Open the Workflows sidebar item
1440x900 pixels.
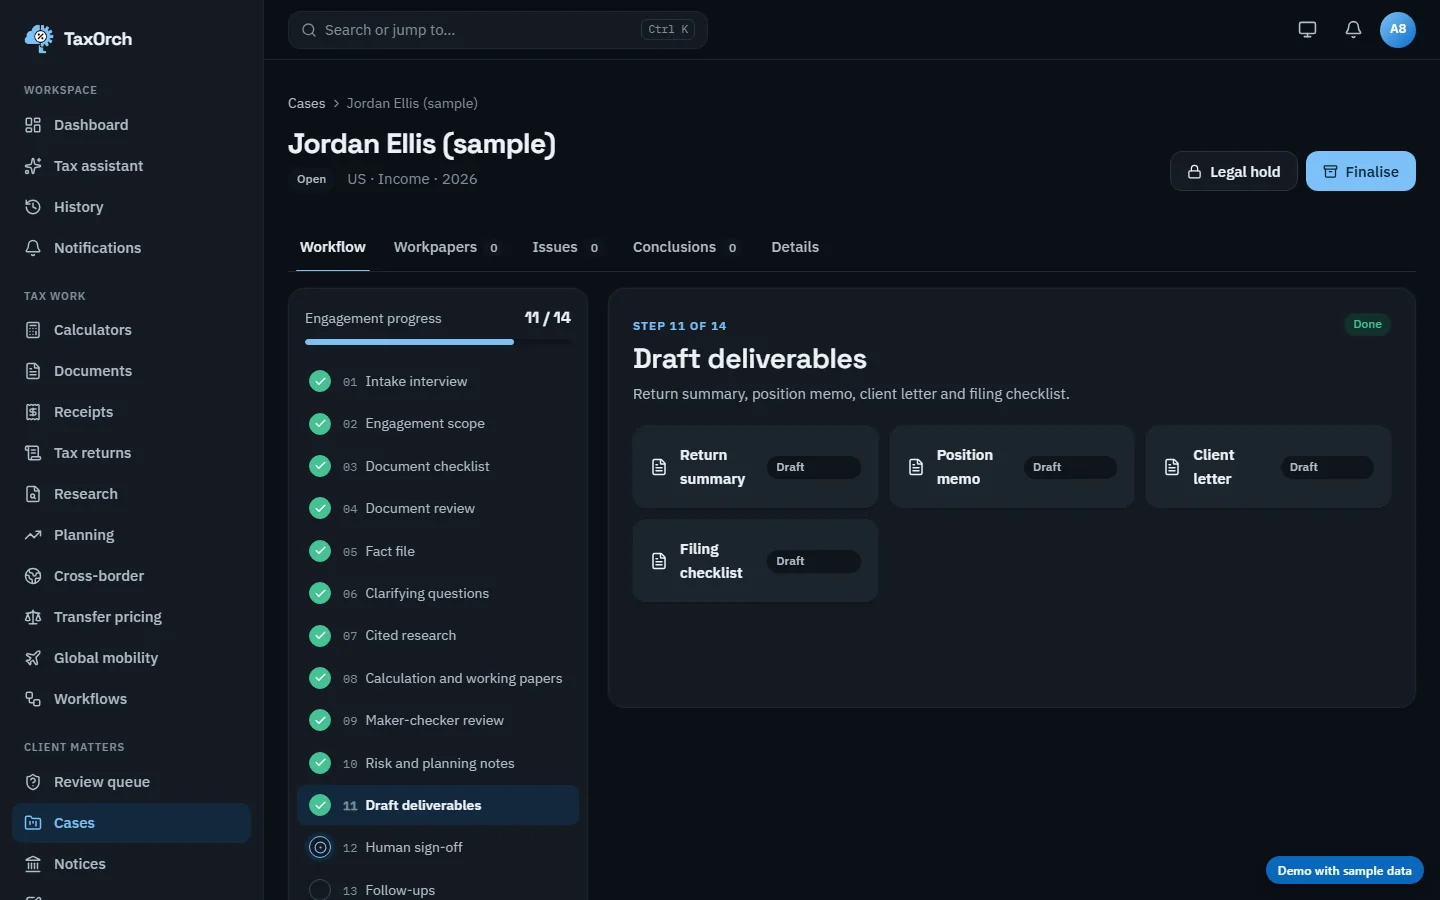click(x=131, y=699)
